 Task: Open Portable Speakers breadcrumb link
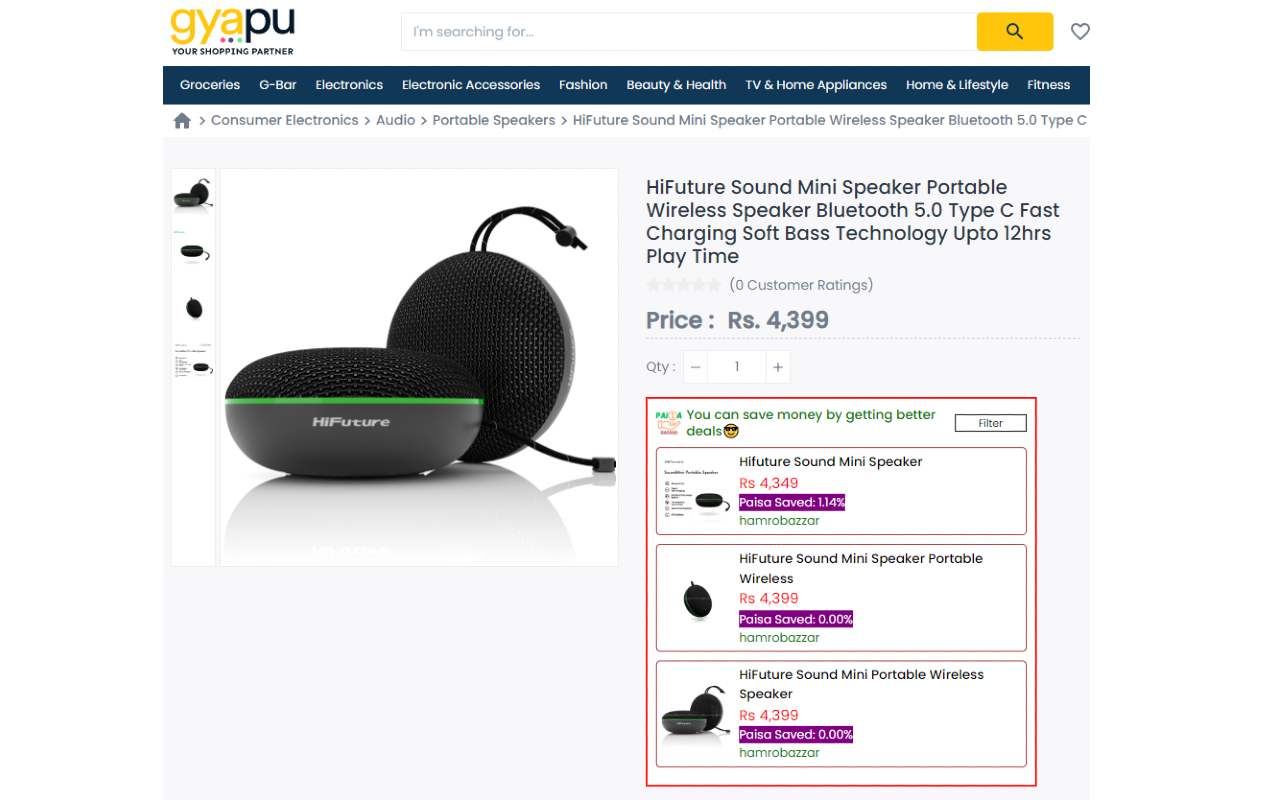click(x=494, y=120)
